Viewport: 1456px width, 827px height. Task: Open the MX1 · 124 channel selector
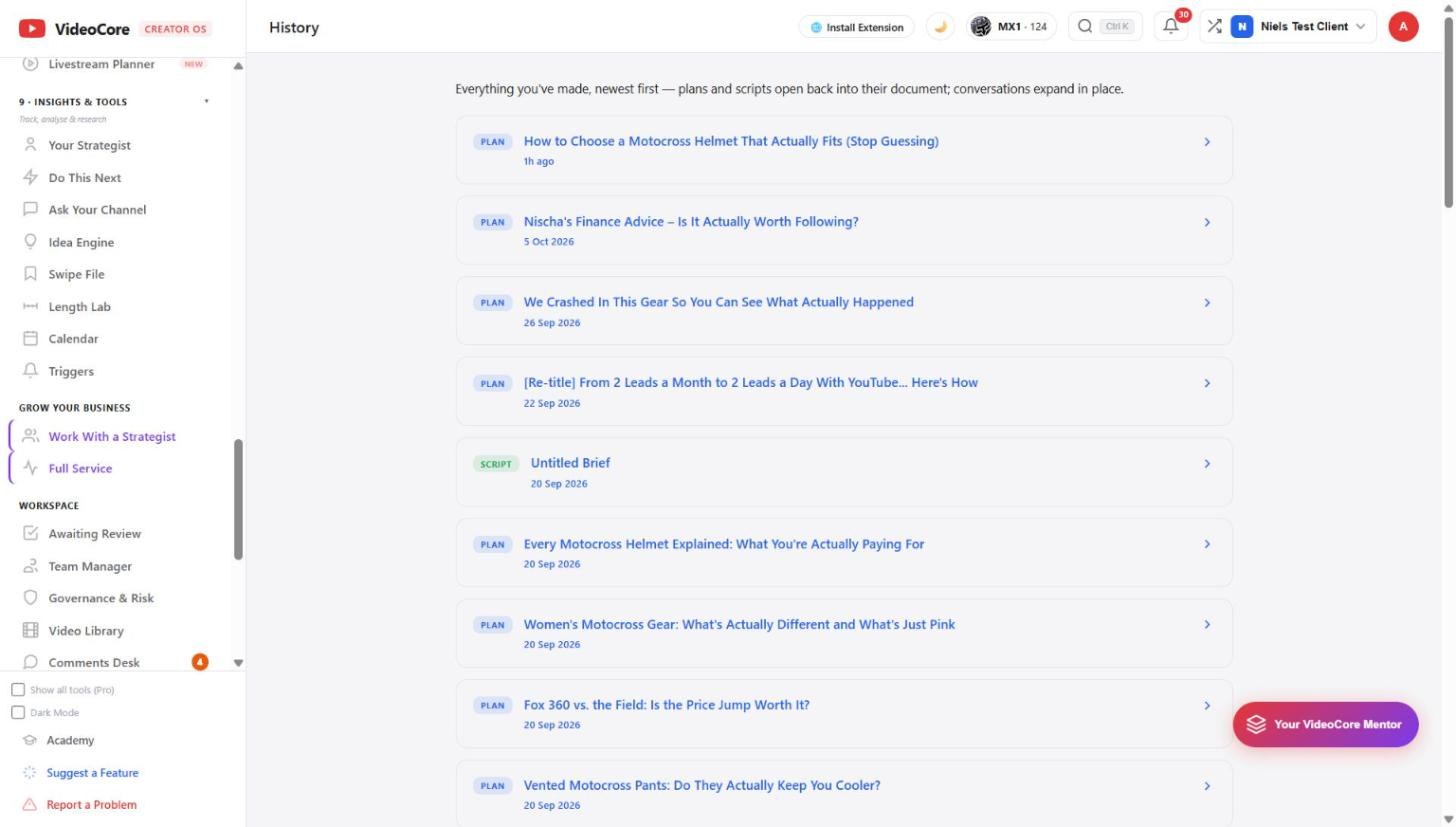pos(1010,27)
